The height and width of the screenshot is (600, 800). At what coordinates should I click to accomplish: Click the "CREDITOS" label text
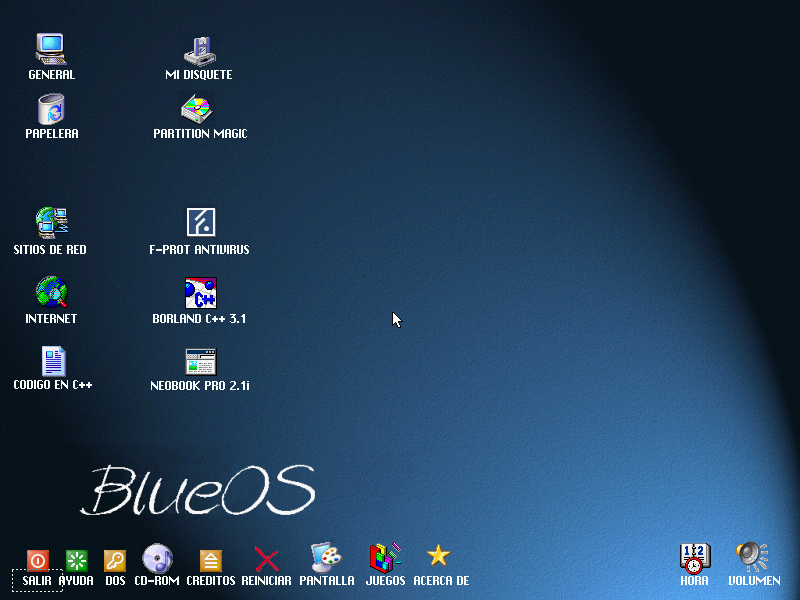[211, 581]
